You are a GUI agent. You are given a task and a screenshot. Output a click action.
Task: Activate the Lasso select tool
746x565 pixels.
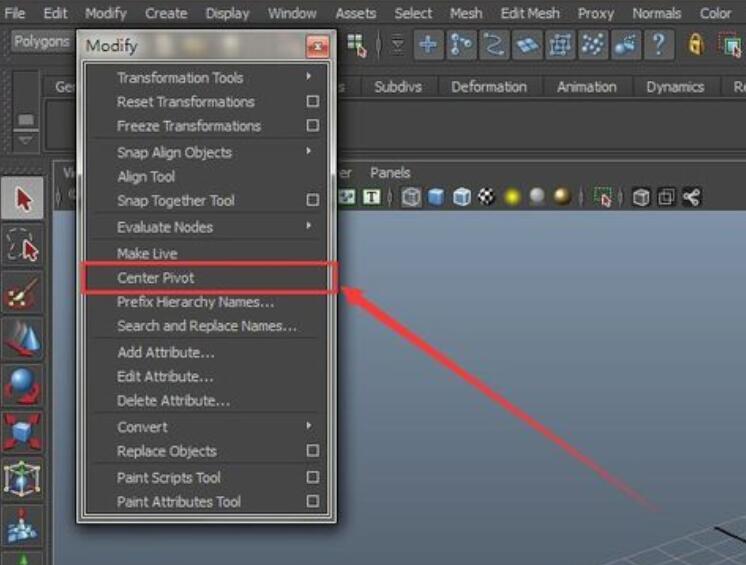point(23,245)
